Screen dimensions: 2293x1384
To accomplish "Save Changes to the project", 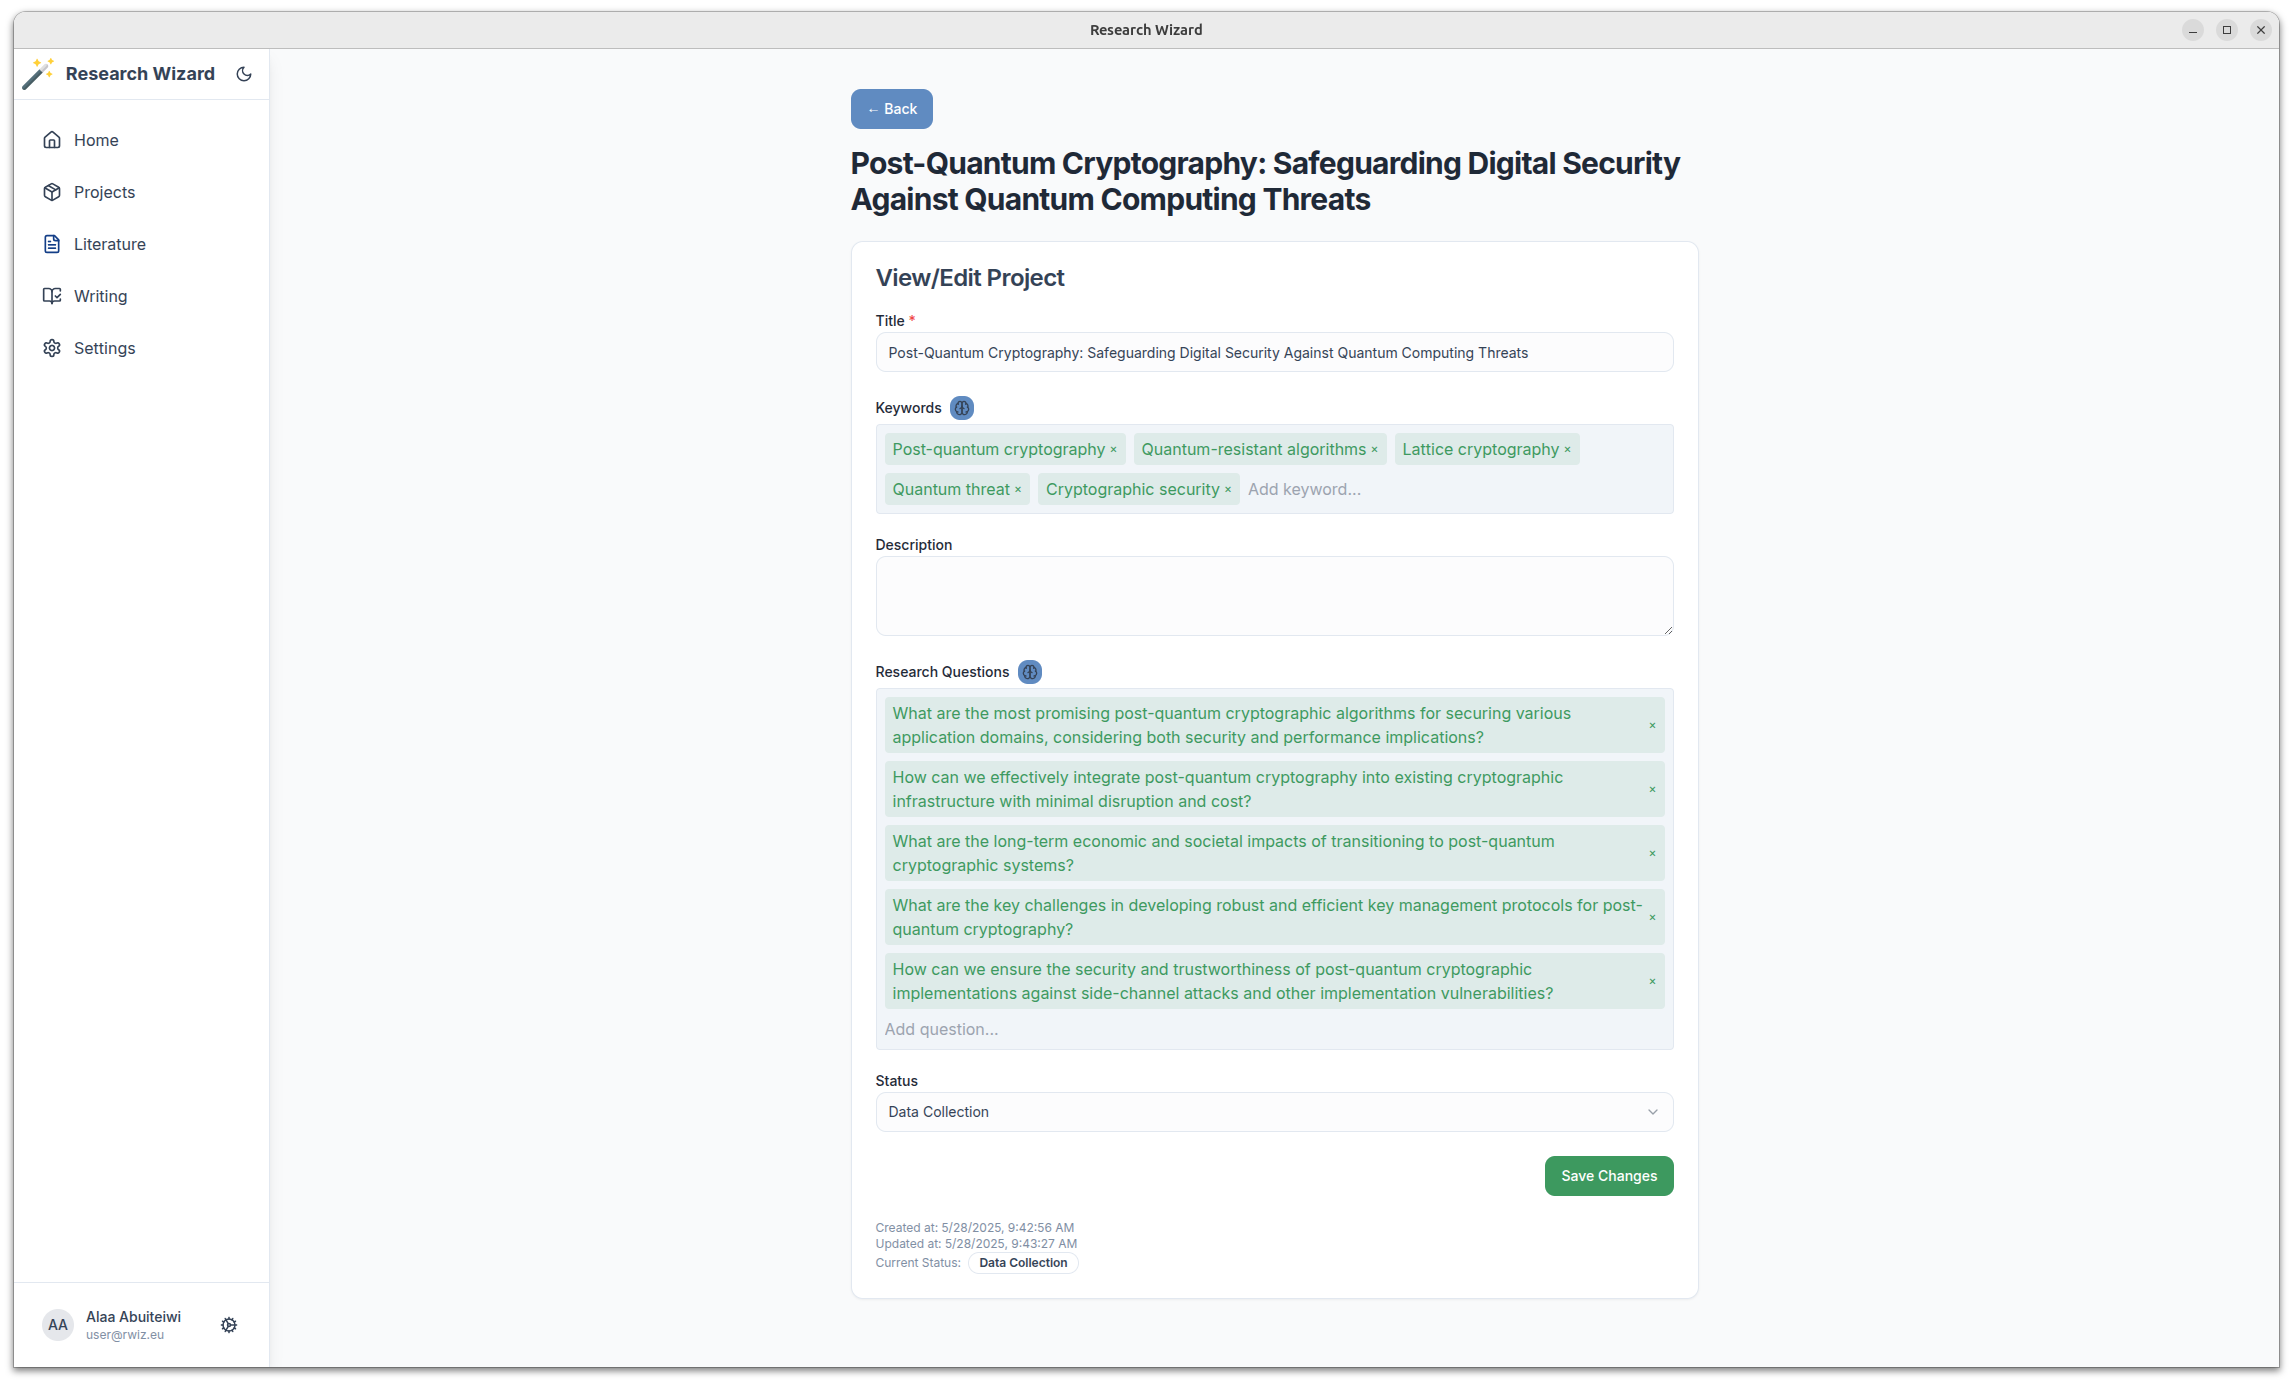I will (1608, 1176).
